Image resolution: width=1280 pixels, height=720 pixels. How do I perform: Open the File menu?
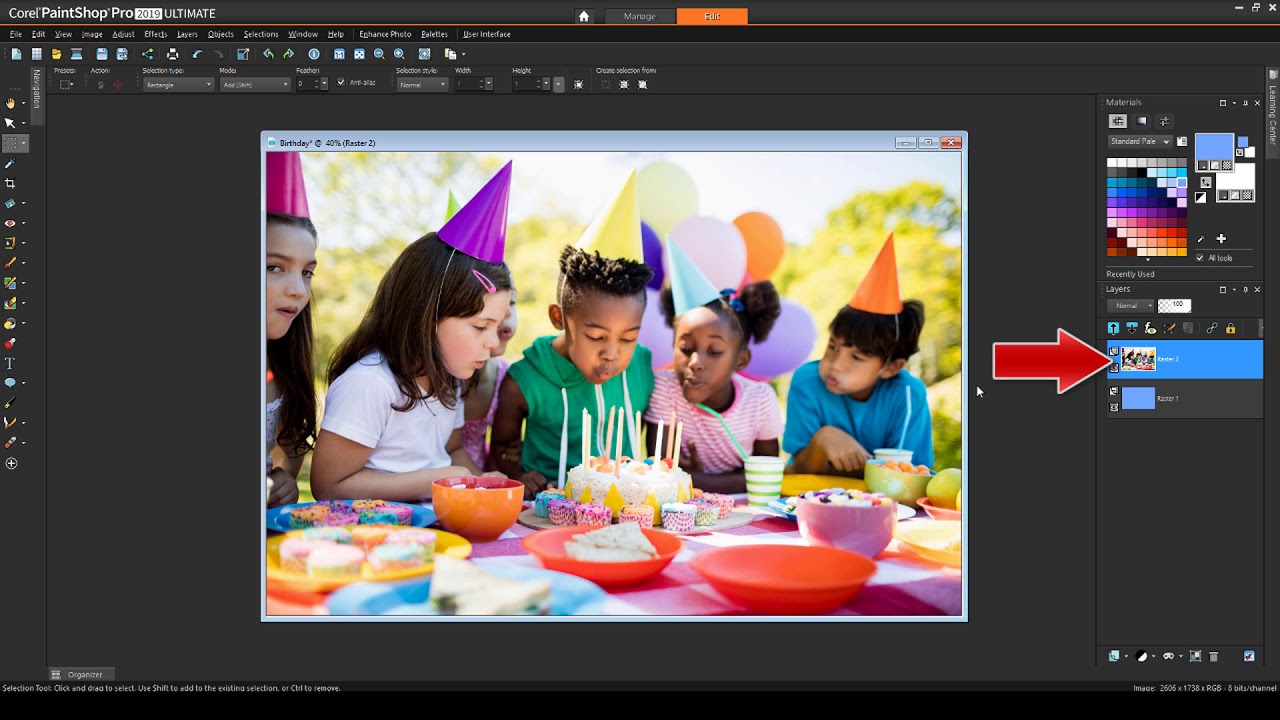coord(15,34)
